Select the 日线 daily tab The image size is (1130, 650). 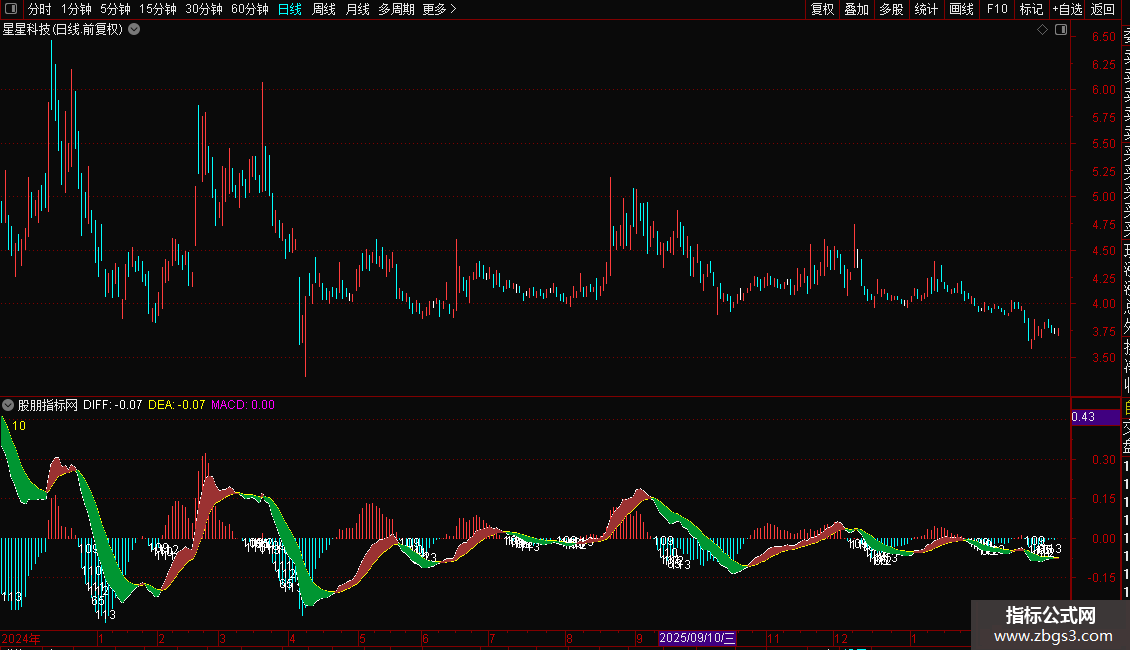point(290,9)
